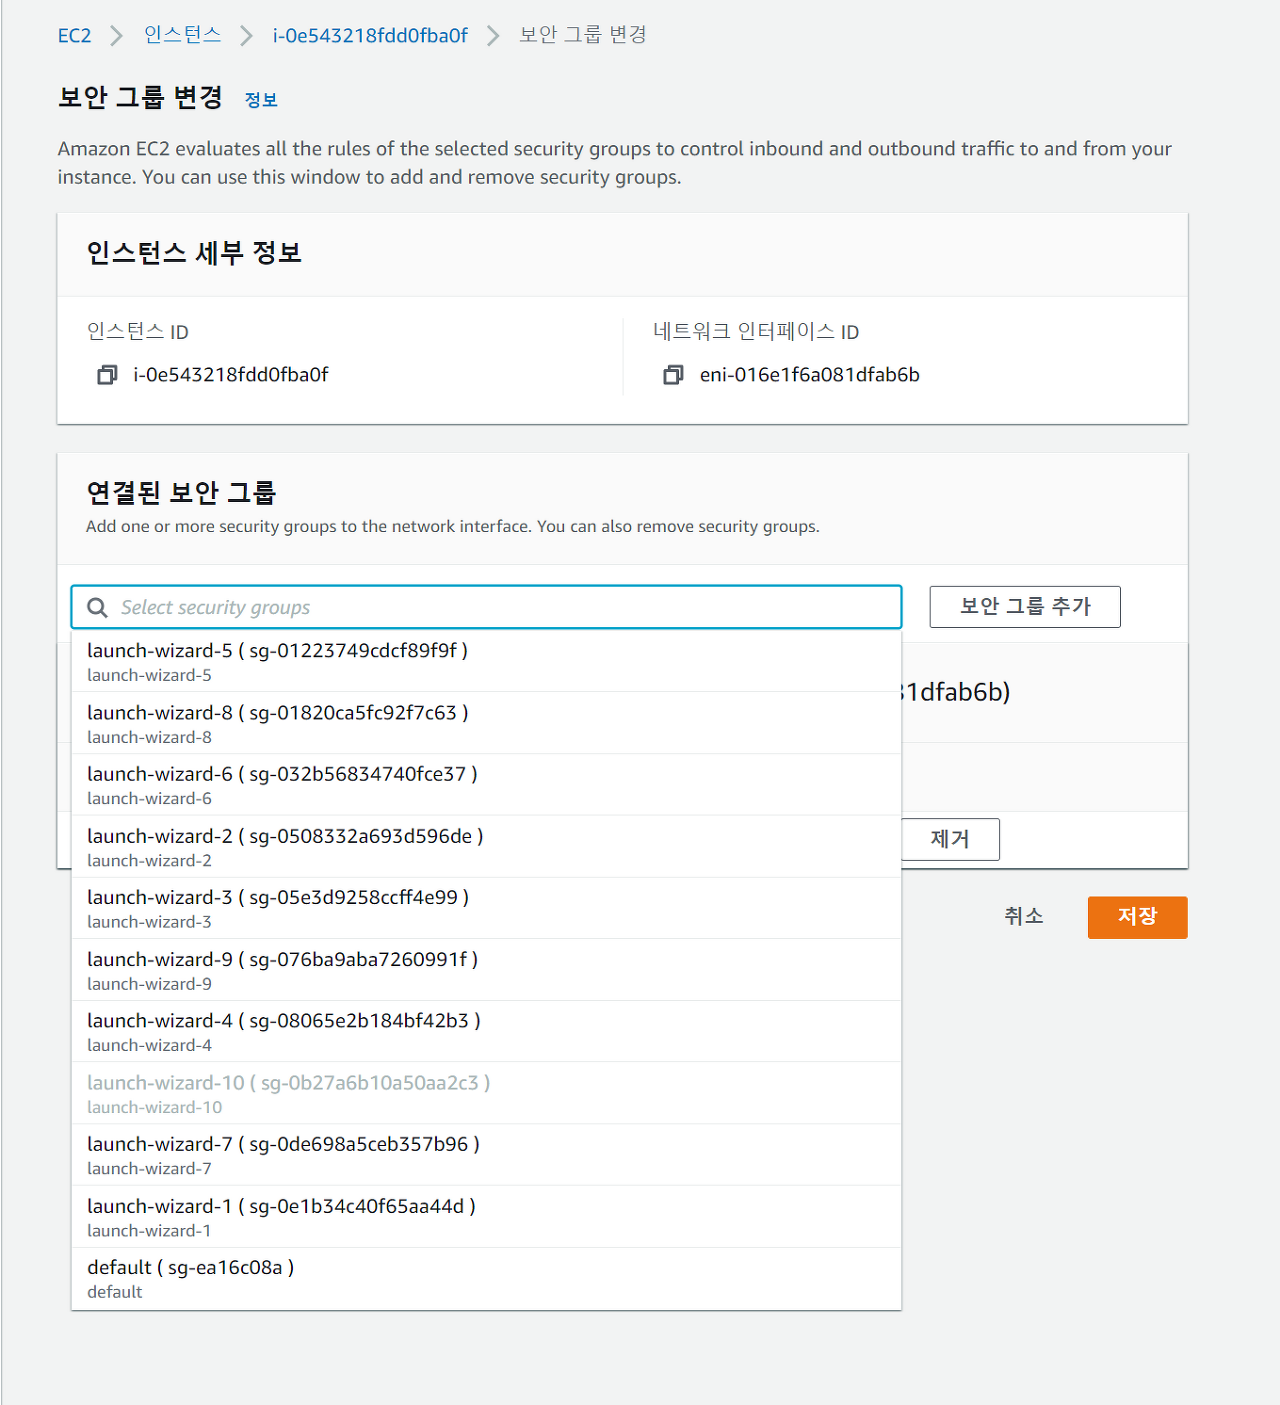
Task: Click the 제거 button
Action: 950,839
